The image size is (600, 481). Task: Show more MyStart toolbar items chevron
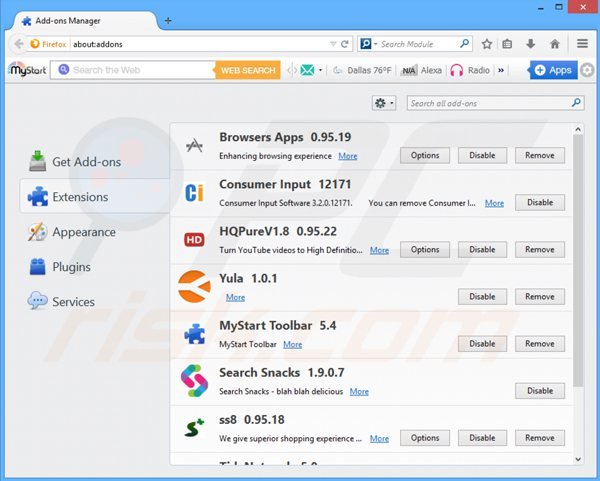[x=501, y=70]
